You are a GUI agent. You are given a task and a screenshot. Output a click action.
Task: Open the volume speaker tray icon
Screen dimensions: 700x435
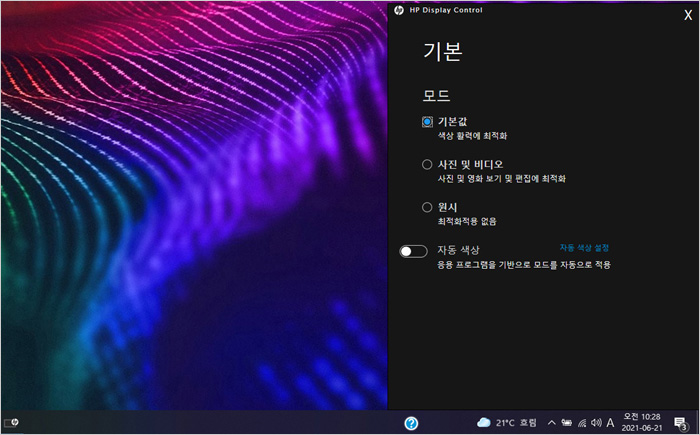(x=596, y=422)
